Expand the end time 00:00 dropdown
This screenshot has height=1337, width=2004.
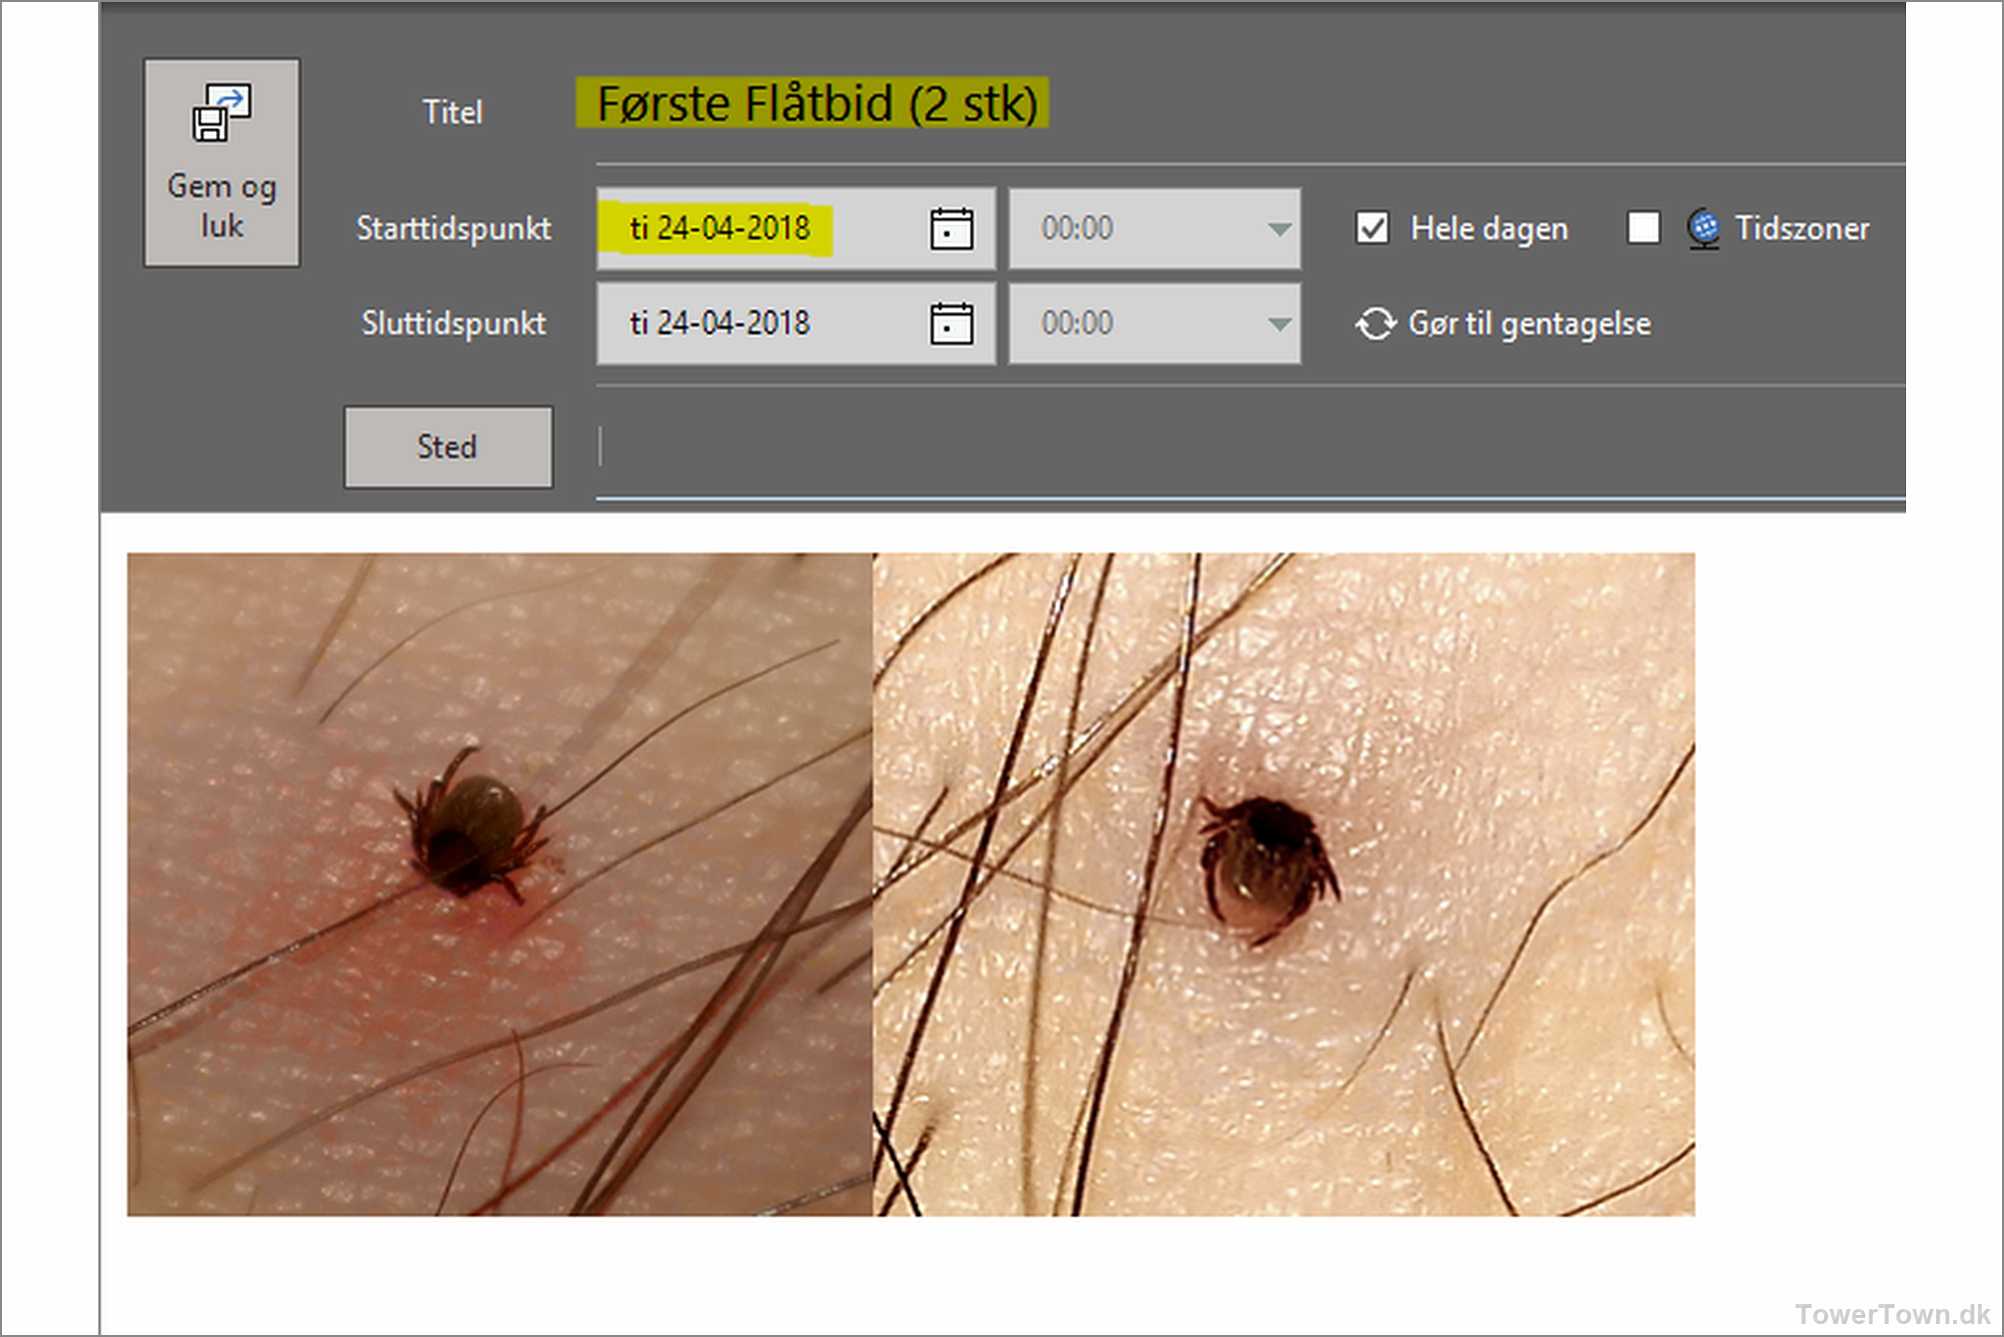(x=1278, y=324)
